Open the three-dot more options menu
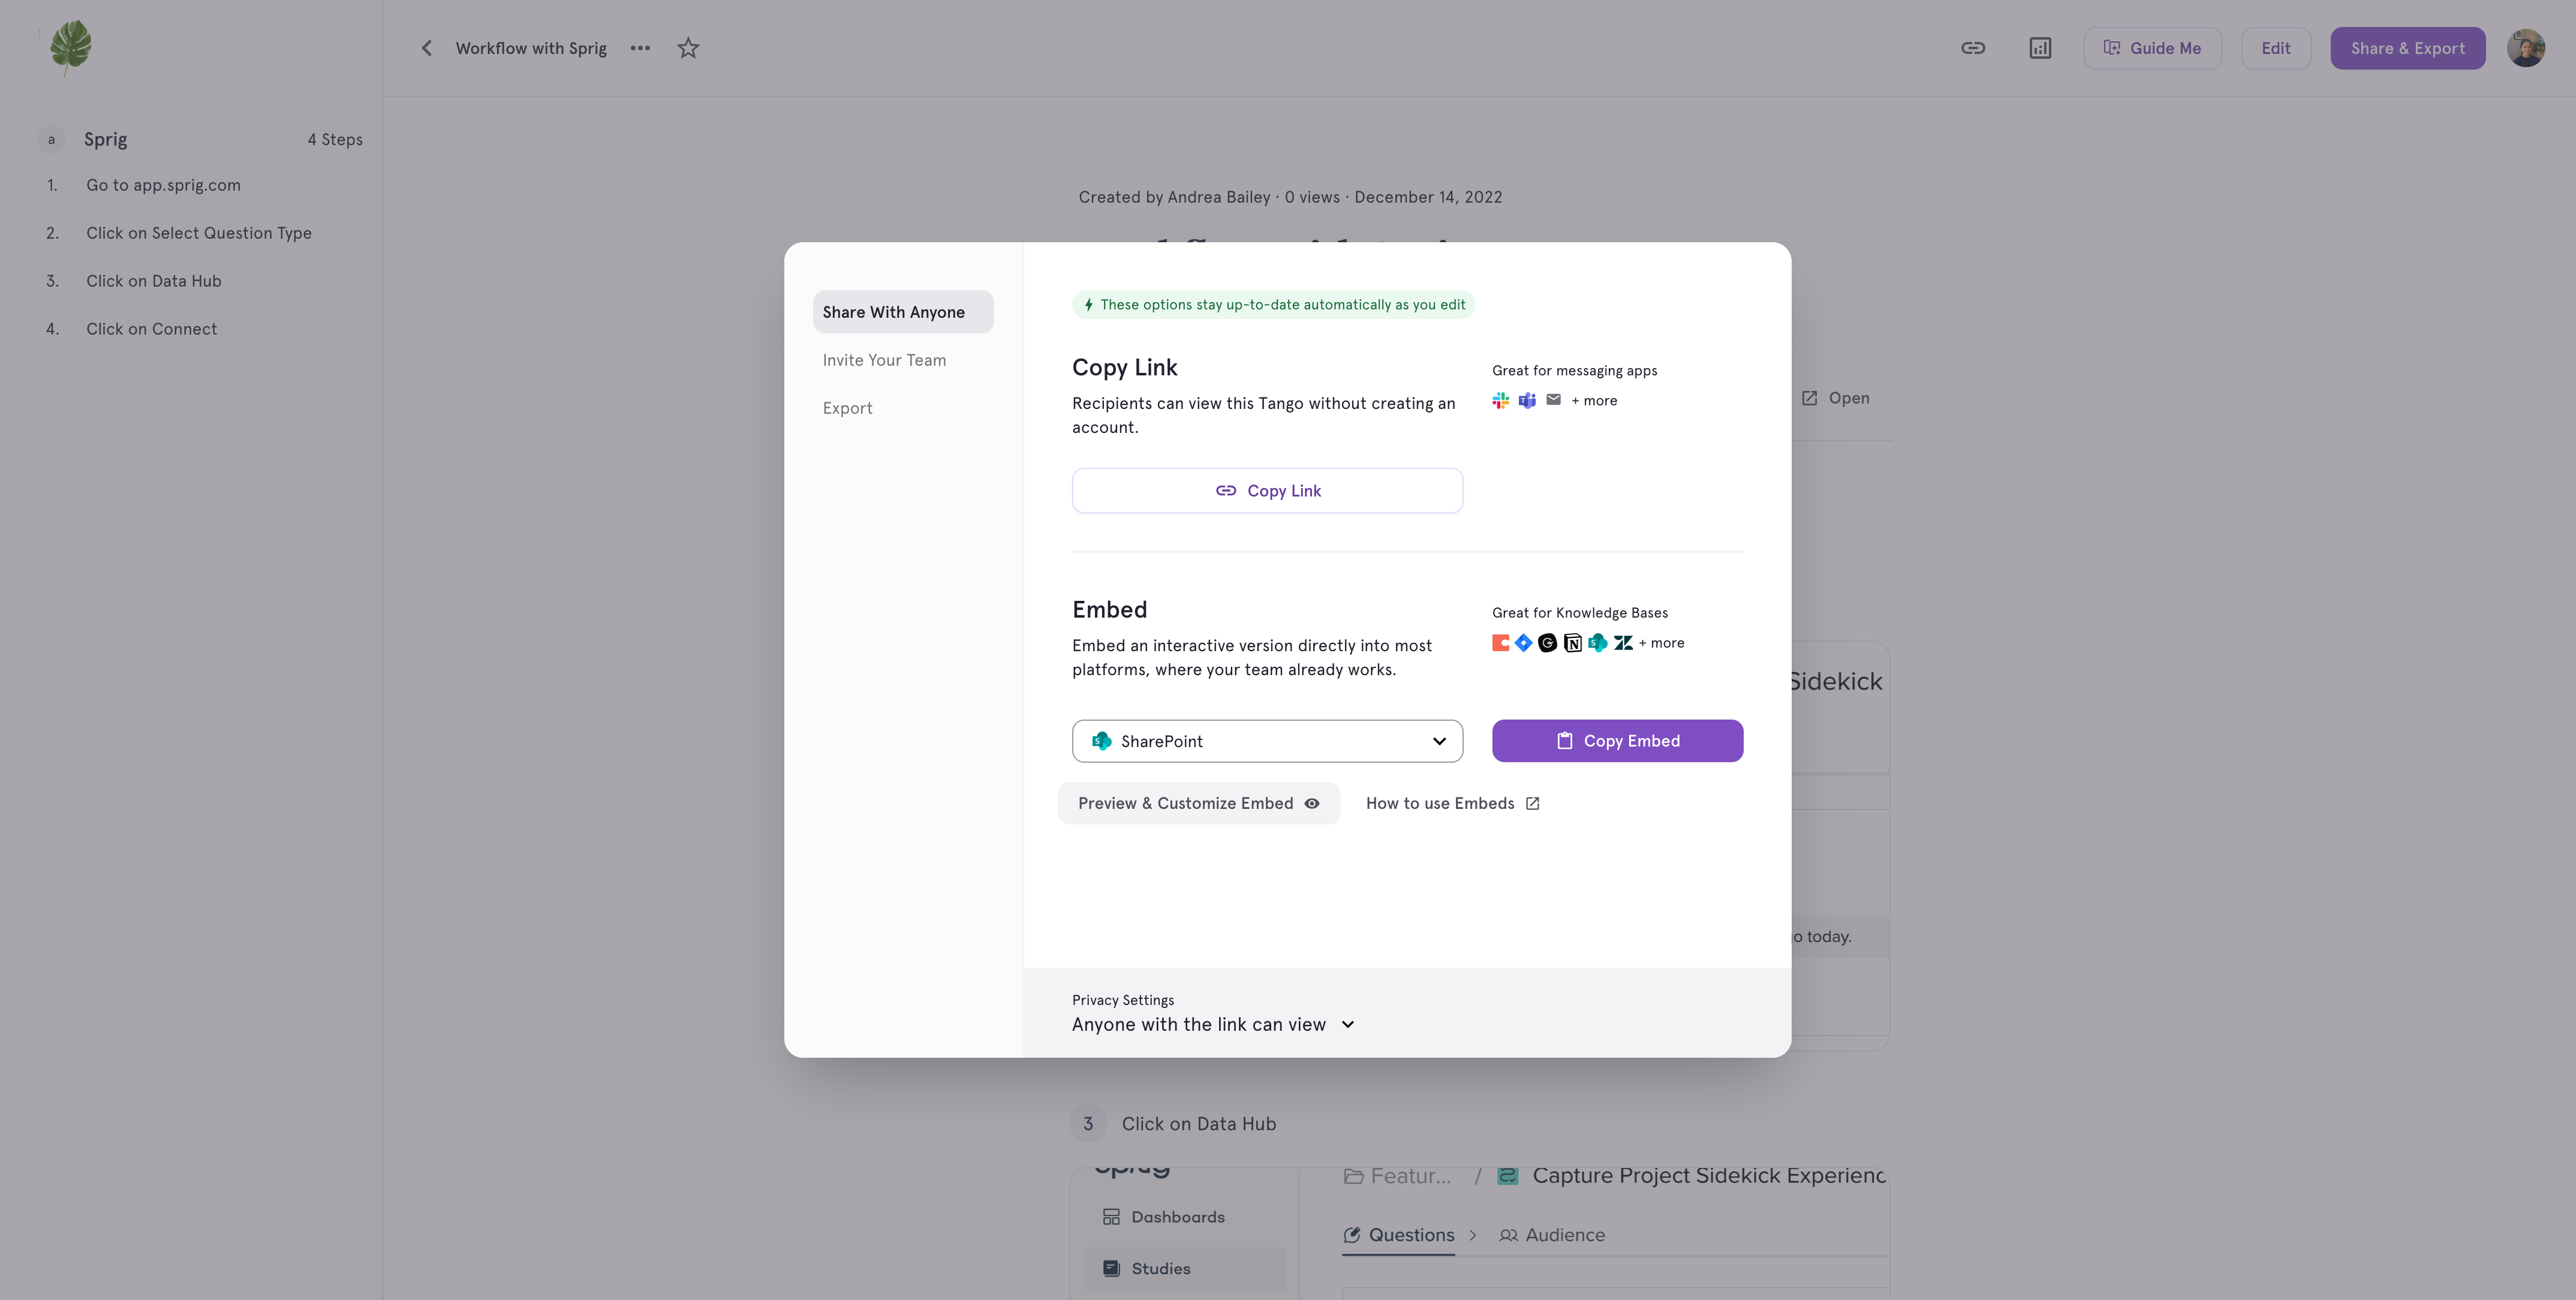This screenshot has width=2576, height=1300. (x=640, y=48)
